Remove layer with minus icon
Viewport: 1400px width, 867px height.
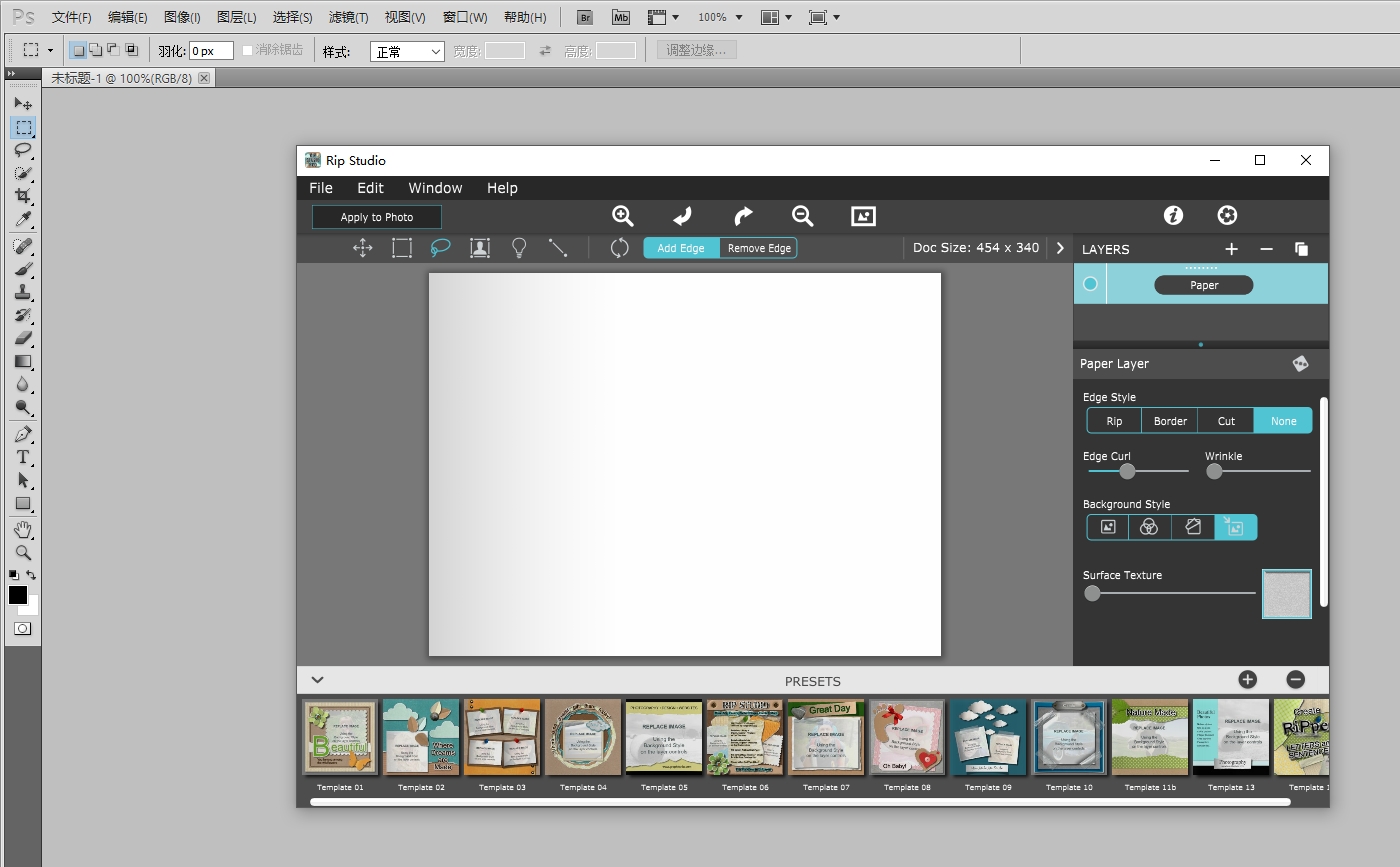click(x=1266, y=249)
